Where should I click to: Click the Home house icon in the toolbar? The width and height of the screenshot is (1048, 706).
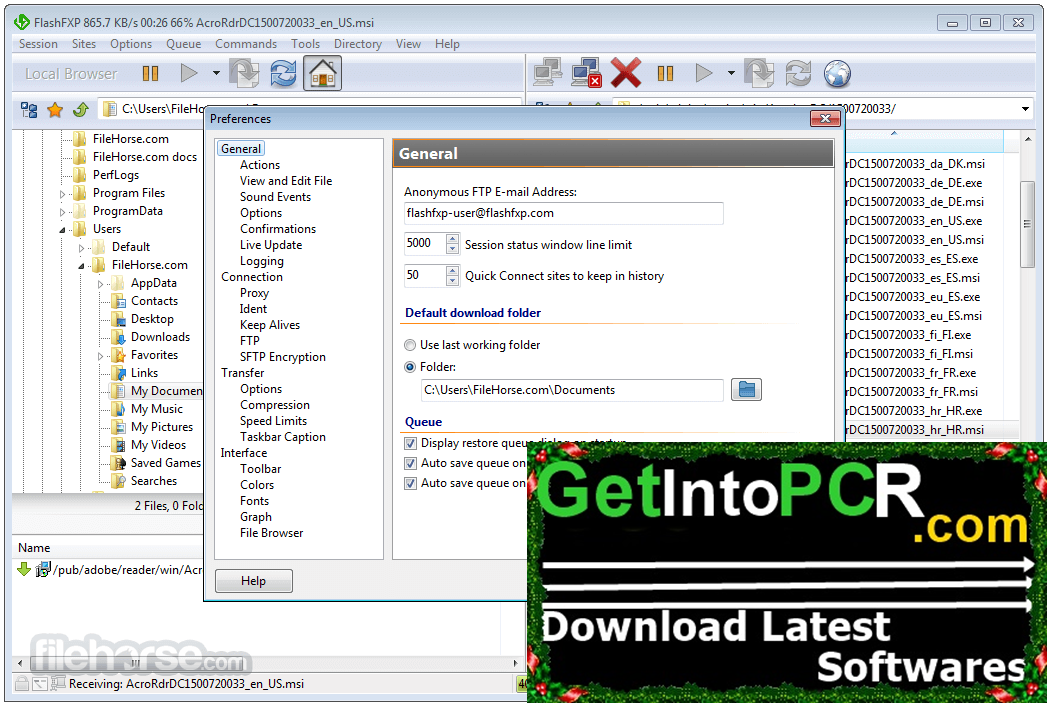[x=323, y=73]
